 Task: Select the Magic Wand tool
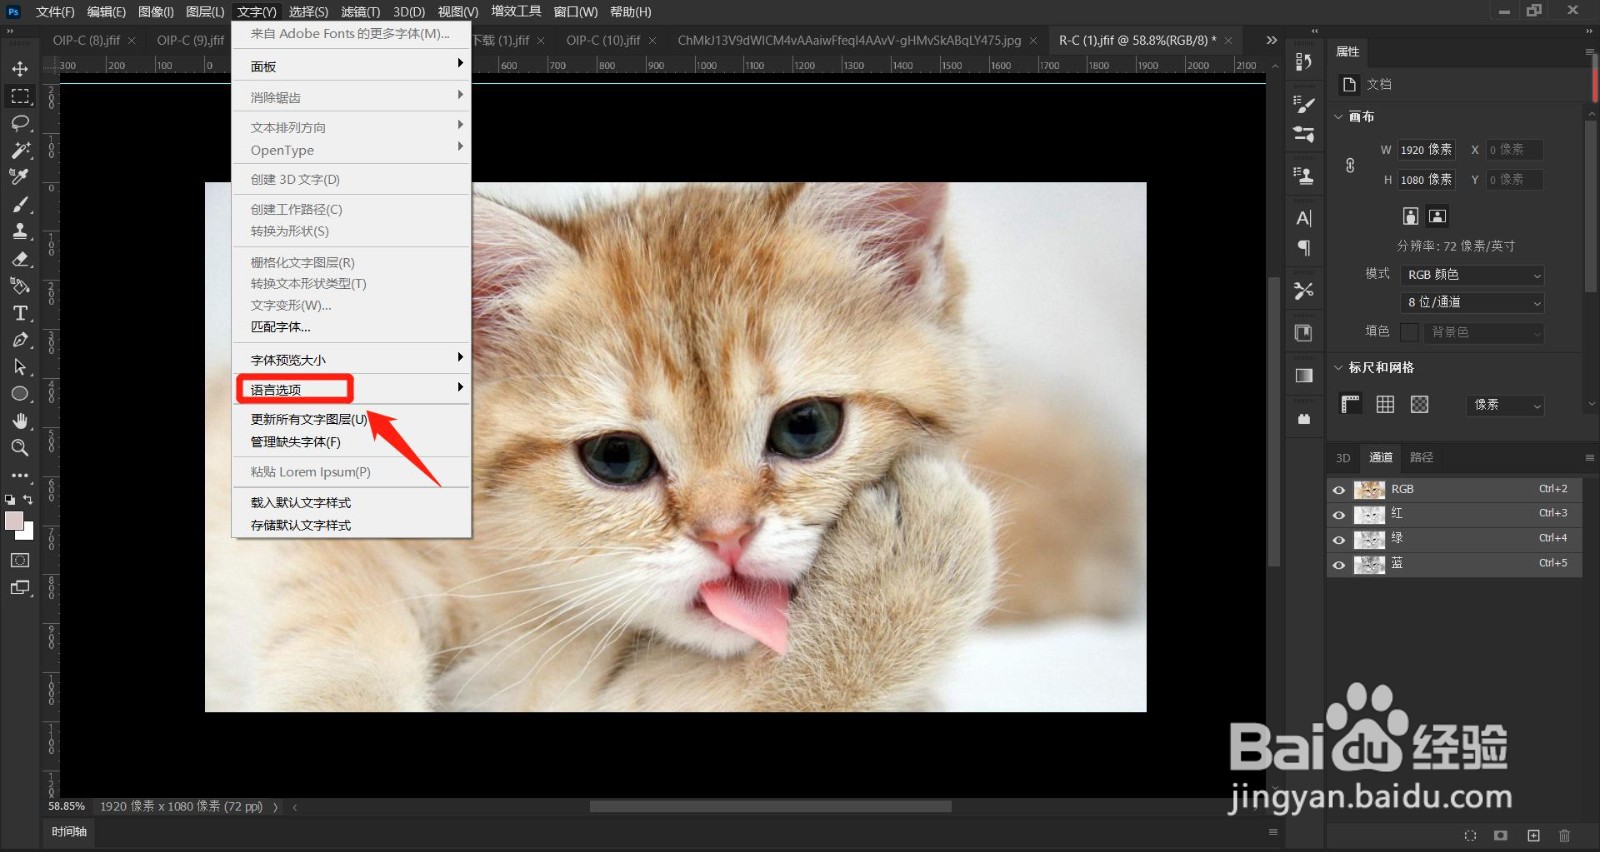[20, 150]
